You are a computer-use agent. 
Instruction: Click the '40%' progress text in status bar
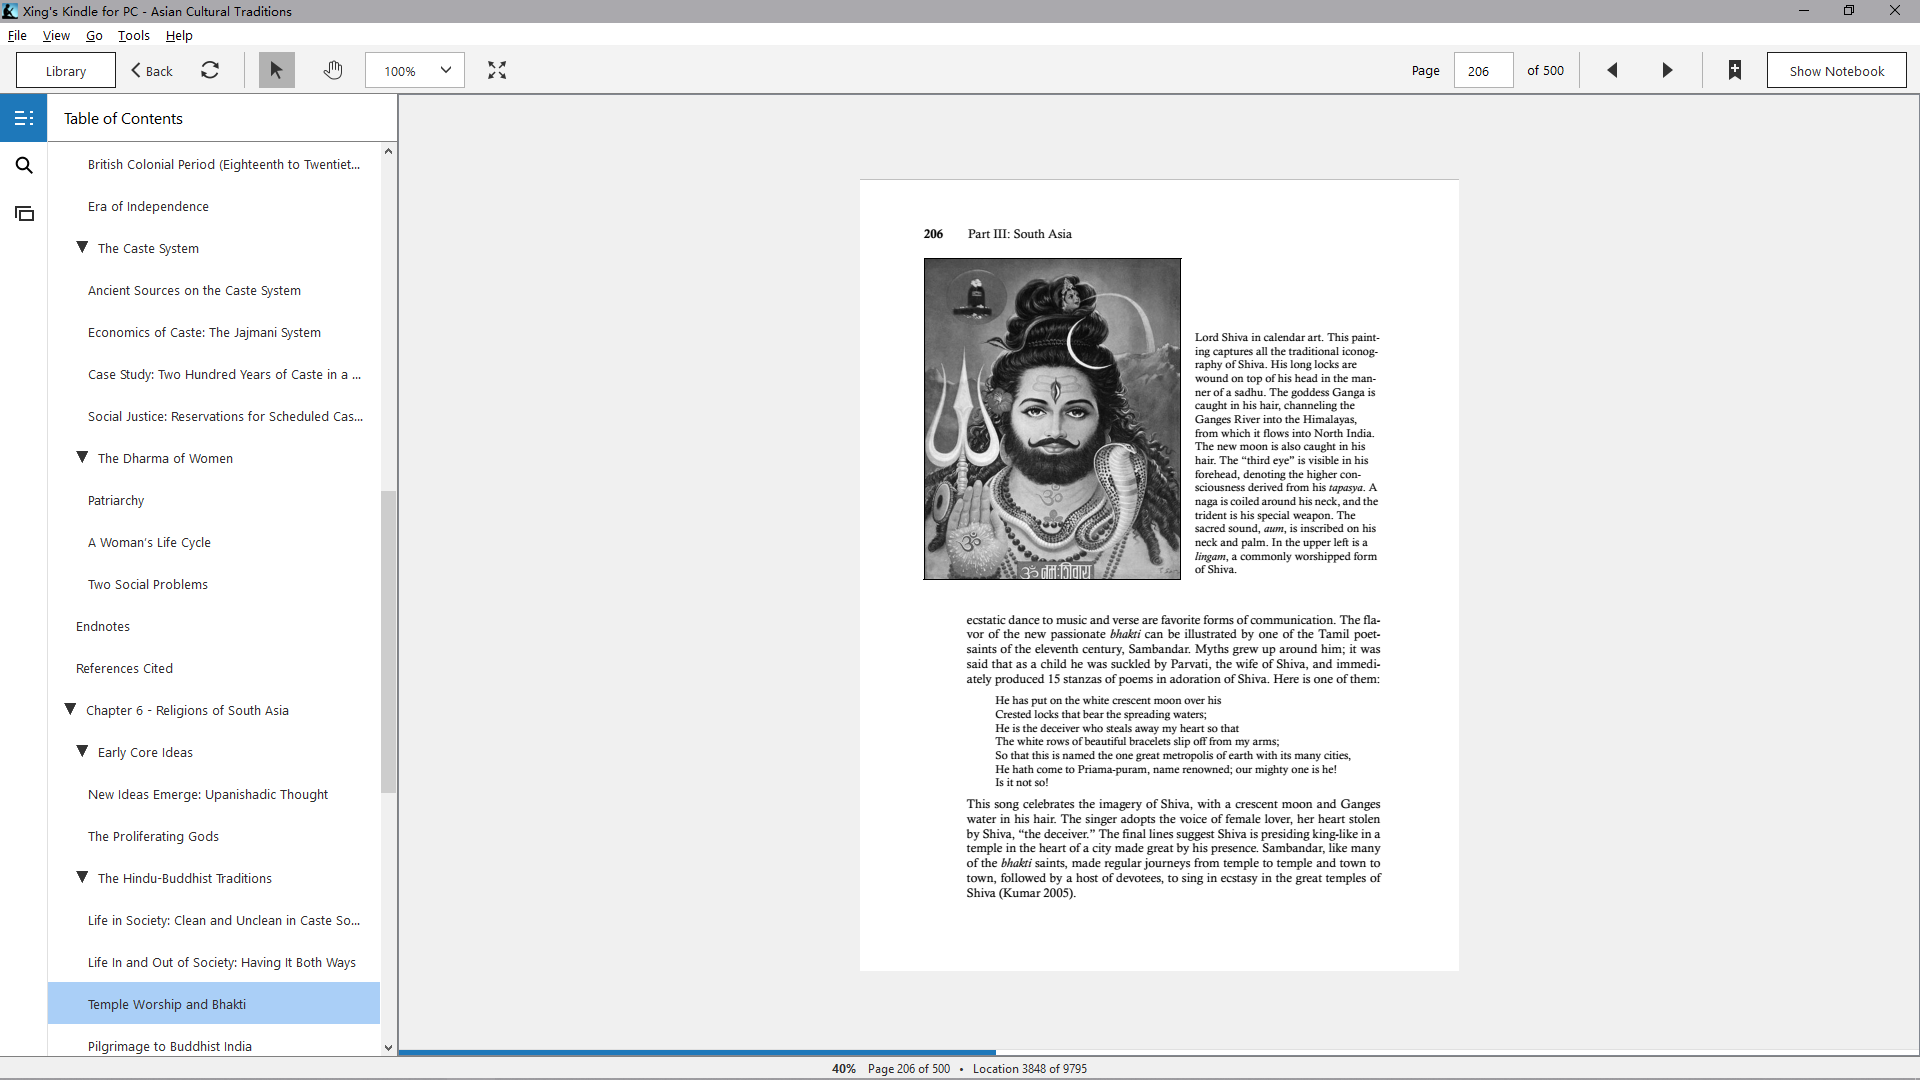coord(843,1068)
